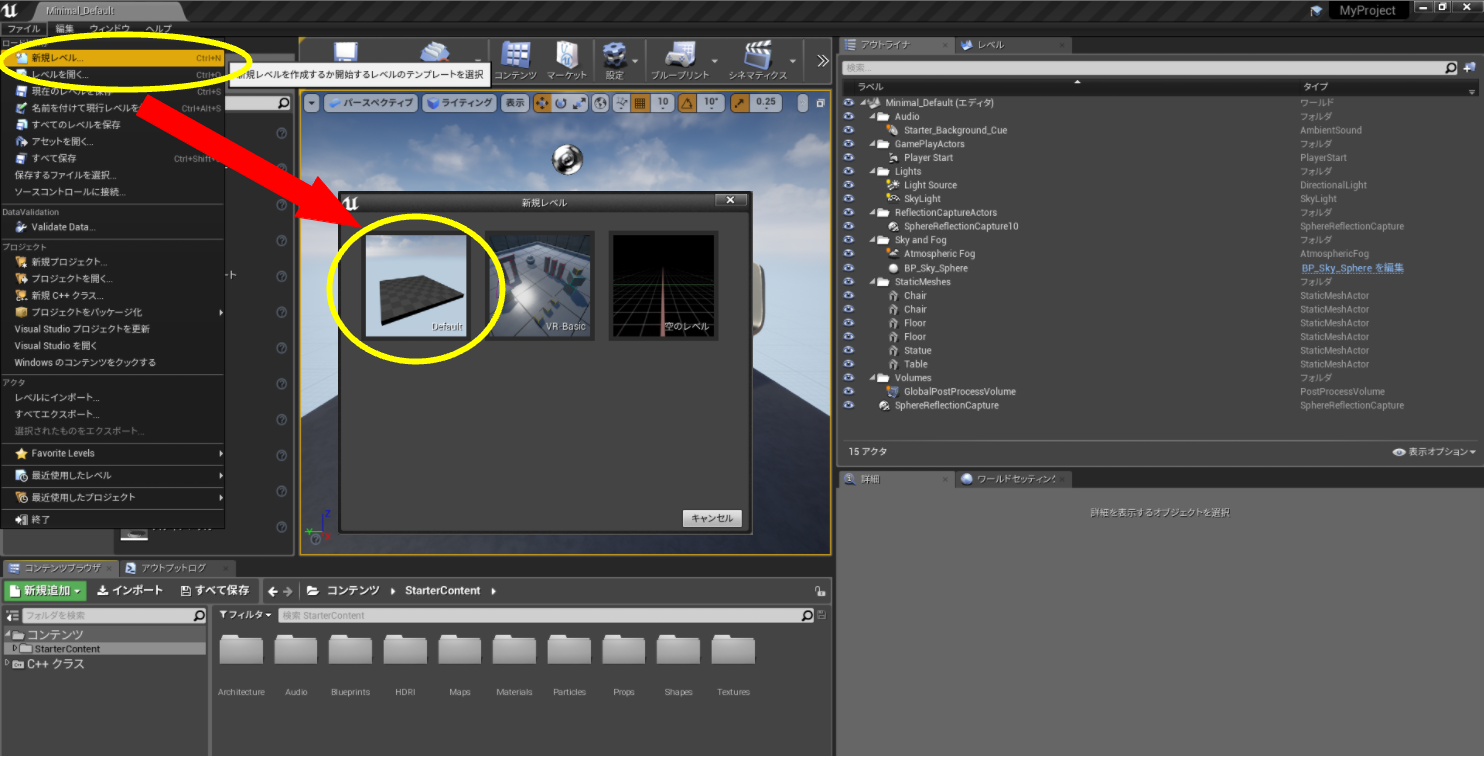Open the rotation snap 10° dropdown
Screen dimensions: 1484x757
coord(711,103)
